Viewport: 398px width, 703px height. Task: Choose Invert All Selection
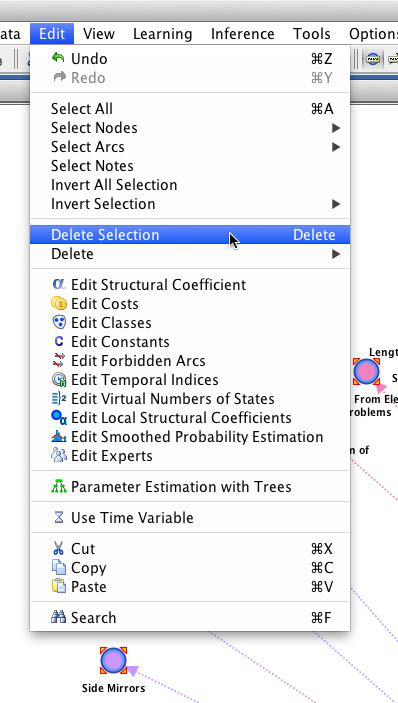tap(190, 185)
